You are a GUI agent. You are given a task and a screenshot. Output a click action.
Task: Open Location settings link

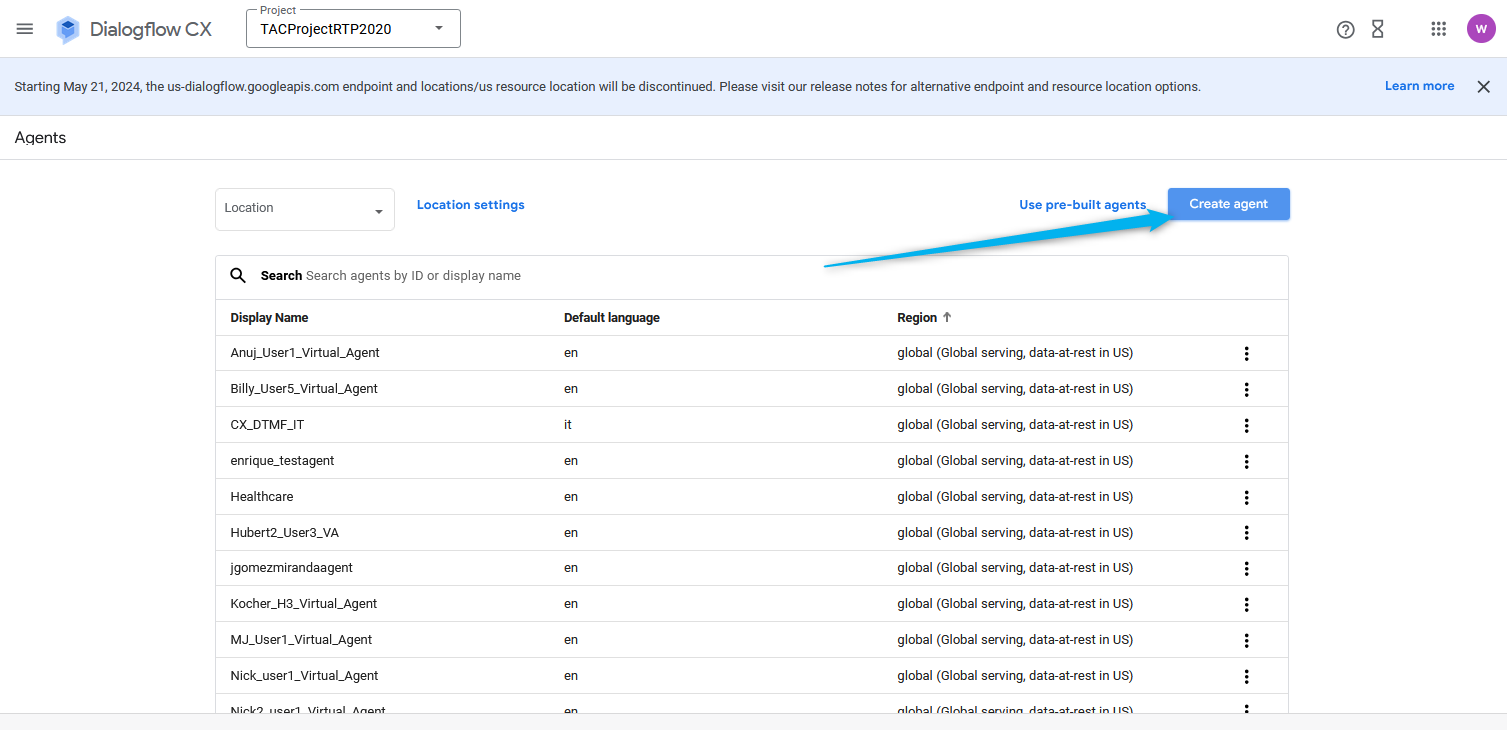(470, 205)
